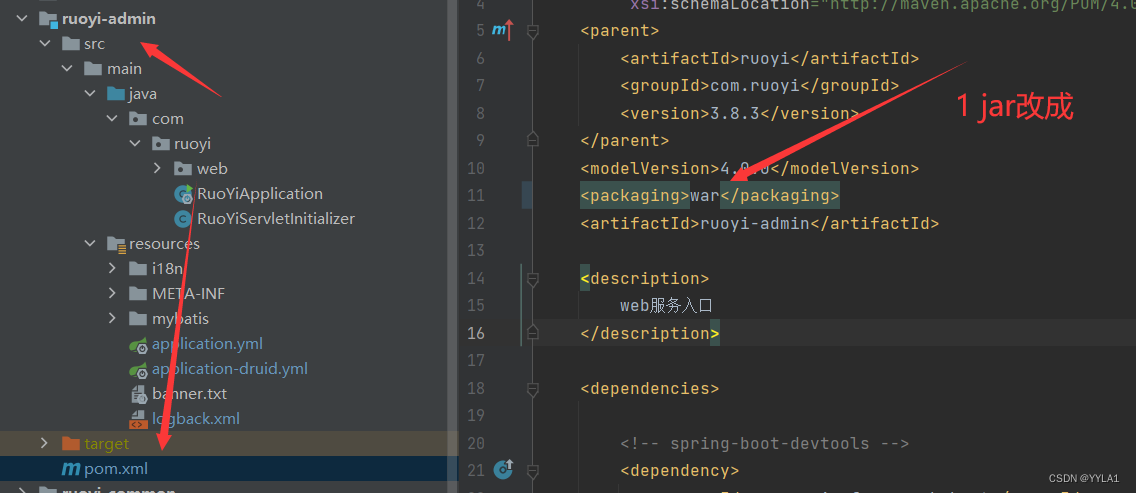1136x493 pixels.
Task: Collapse the ruoyi-admin module node
Action: tap(22, 19)
